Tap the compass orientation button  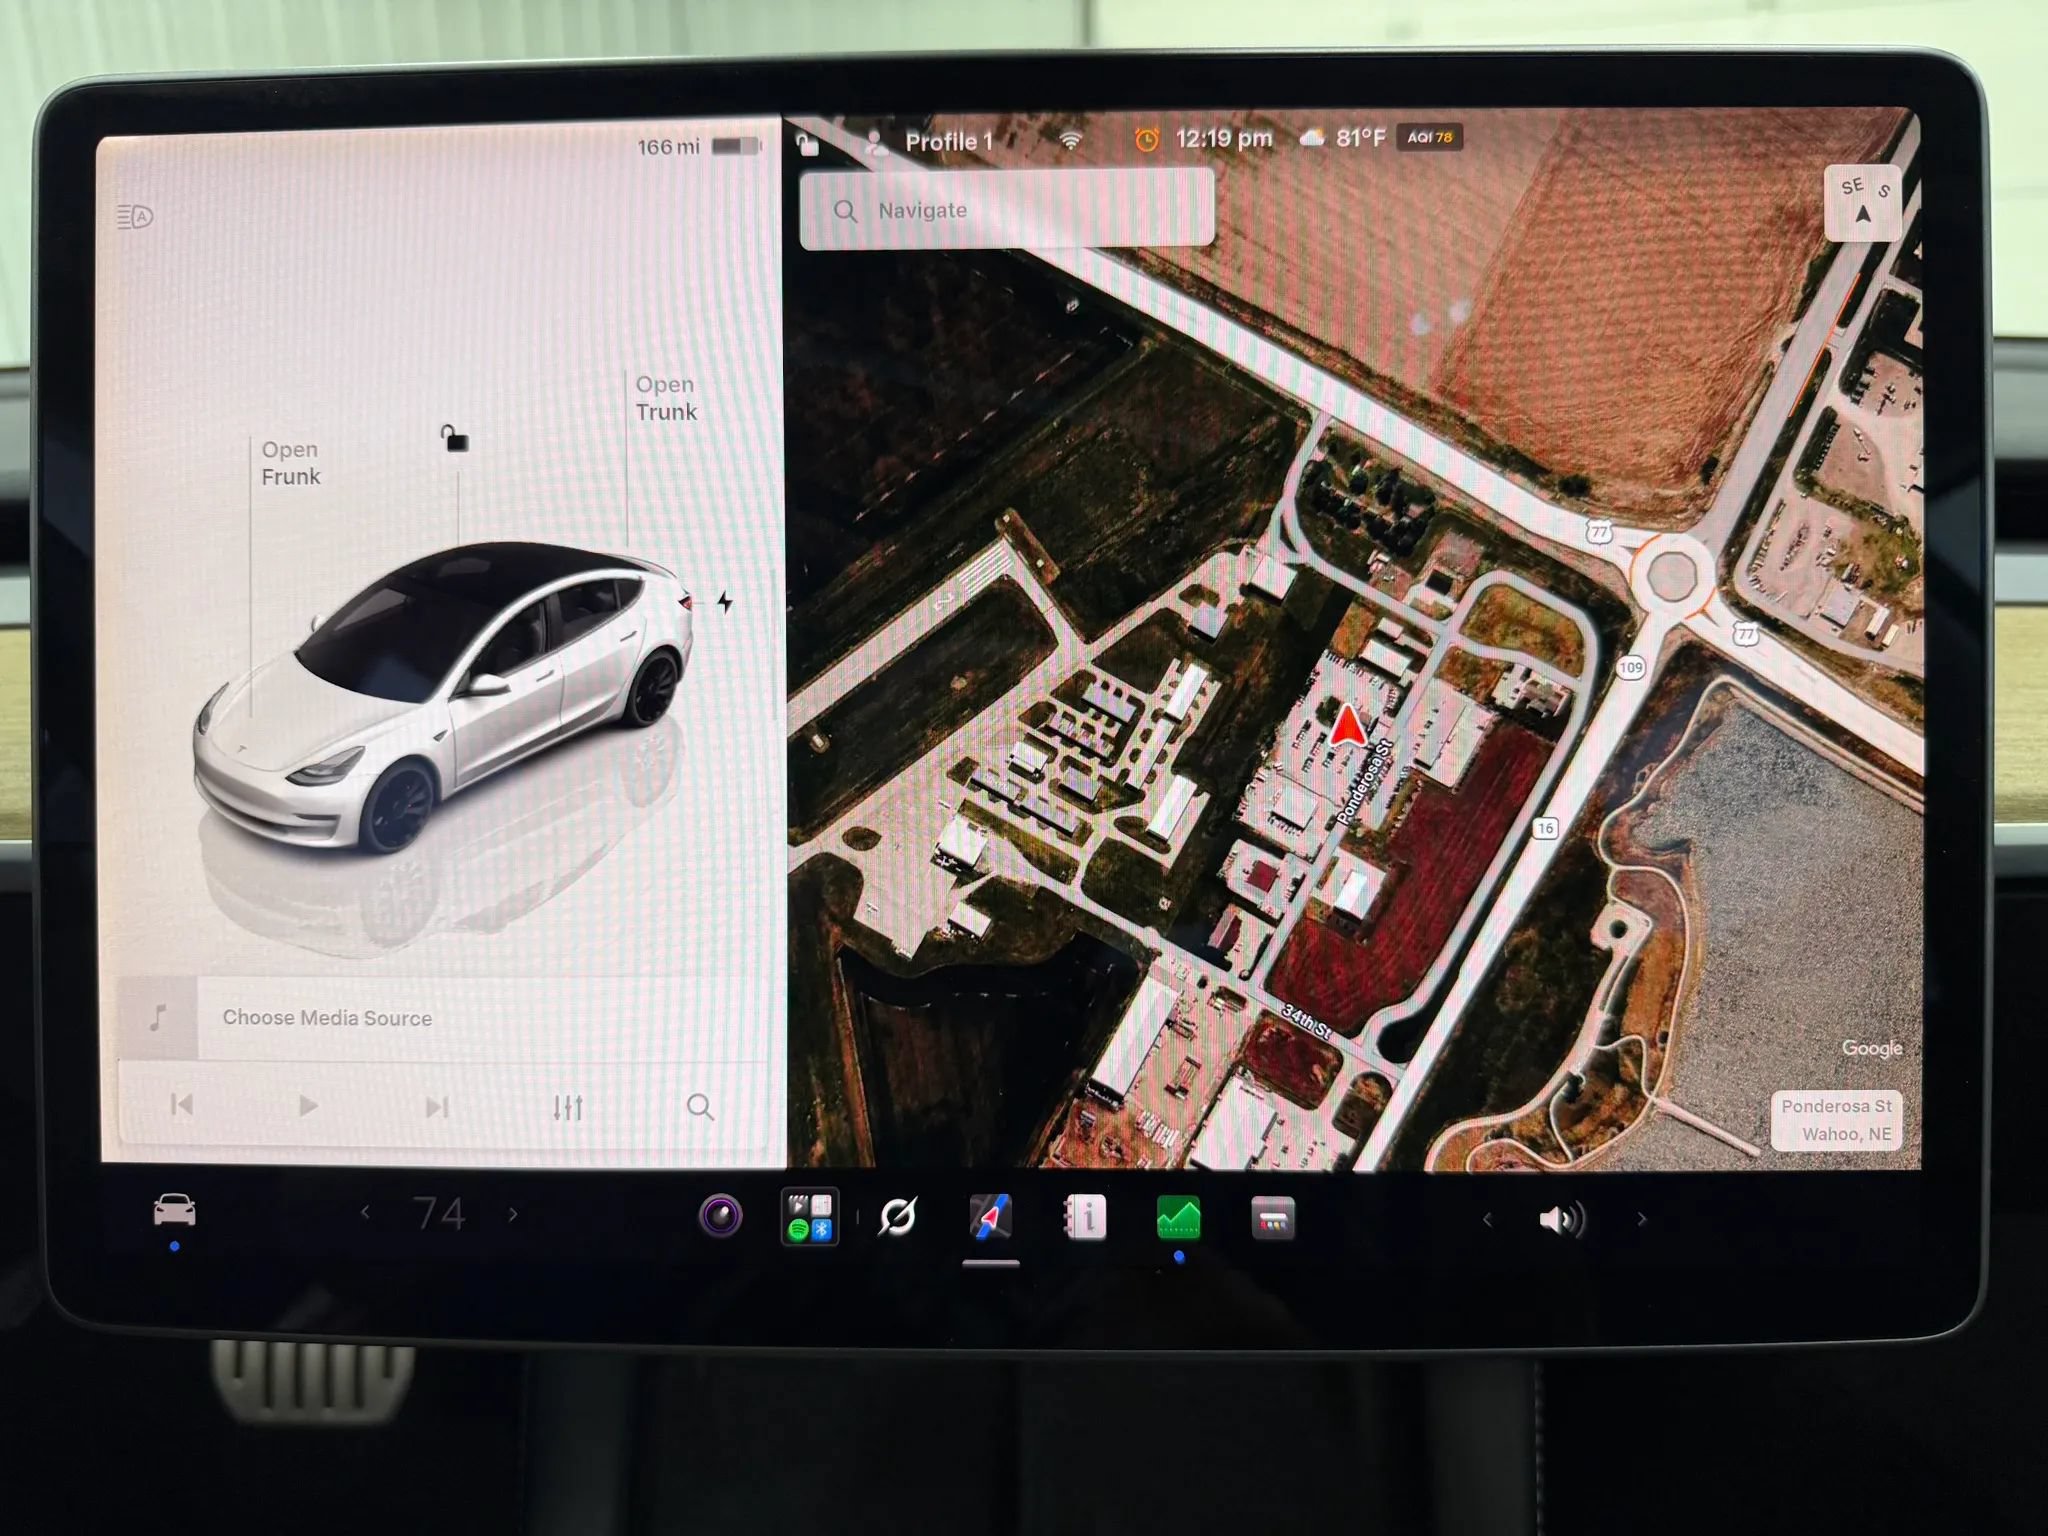coord(1863,203)
